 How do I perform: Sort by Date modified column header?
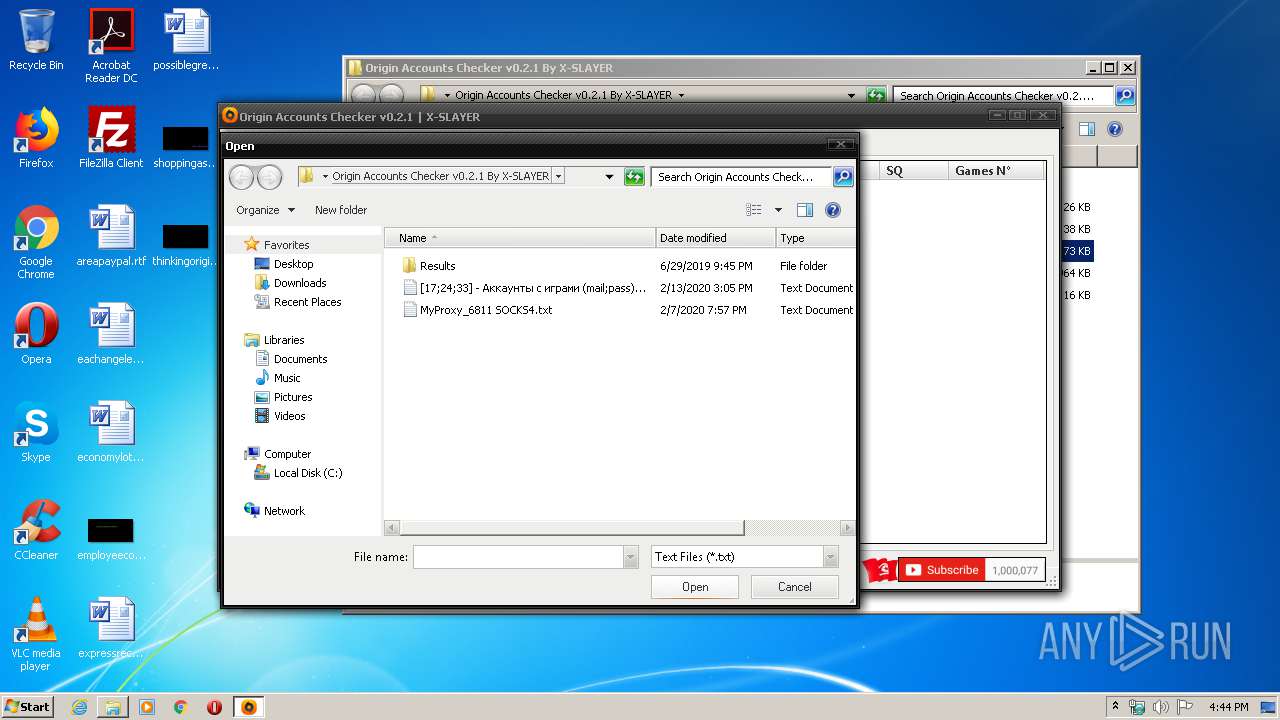click(716, 238)
